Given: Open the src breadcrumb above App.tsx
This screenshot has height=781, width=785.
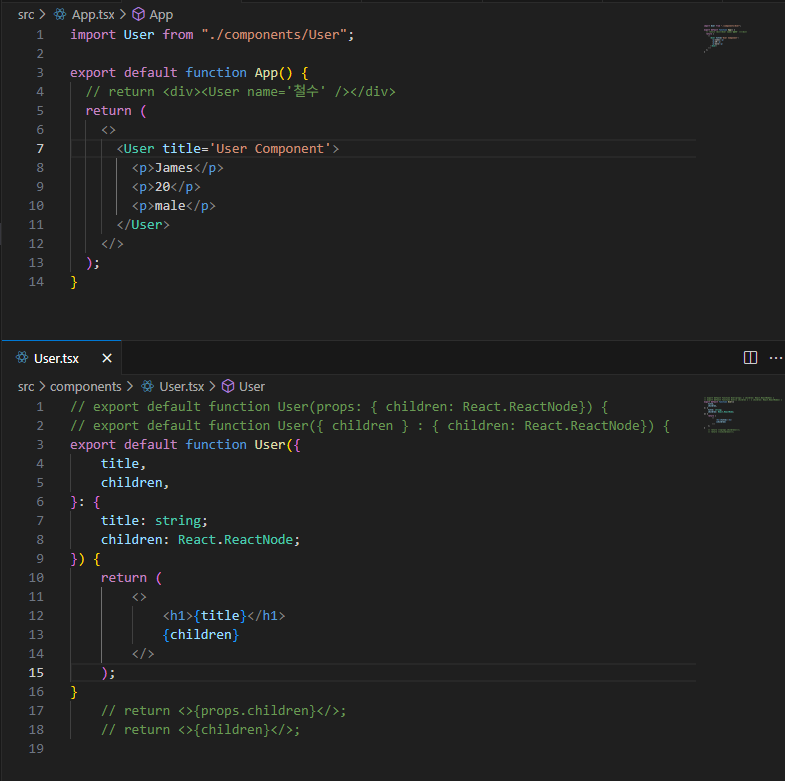Looking at the screenshot, I should coord(26,15).
